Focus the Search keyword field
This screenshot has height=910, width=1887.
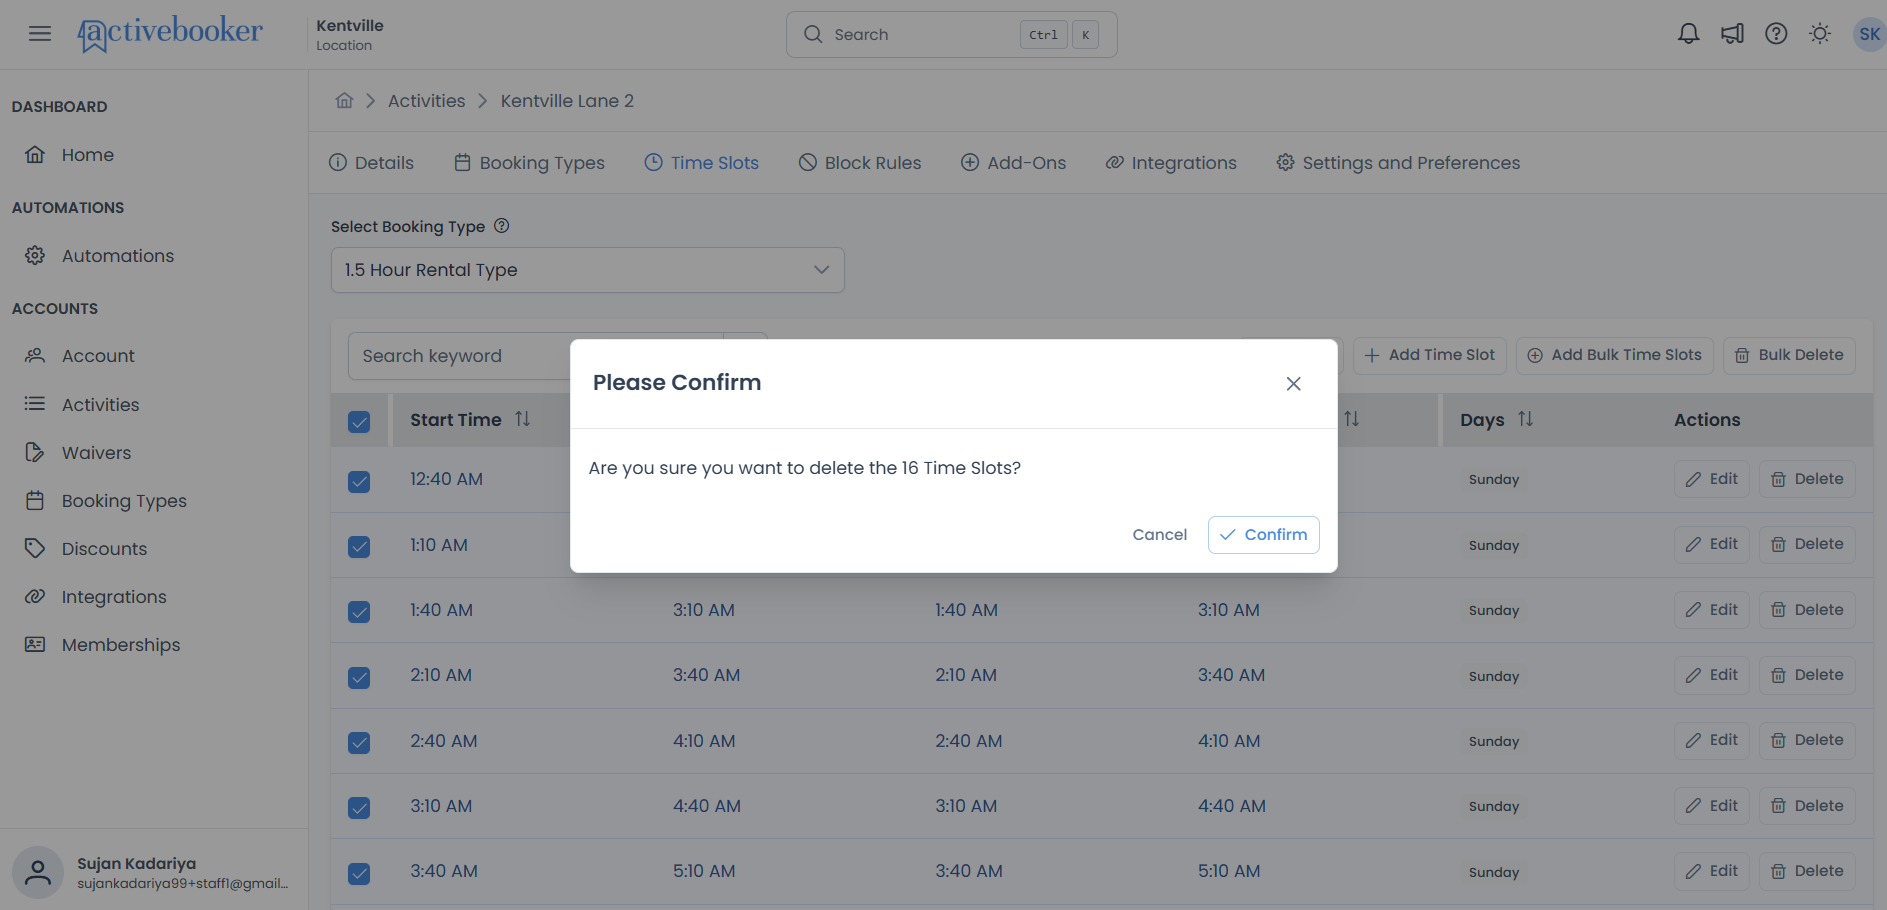535,356
